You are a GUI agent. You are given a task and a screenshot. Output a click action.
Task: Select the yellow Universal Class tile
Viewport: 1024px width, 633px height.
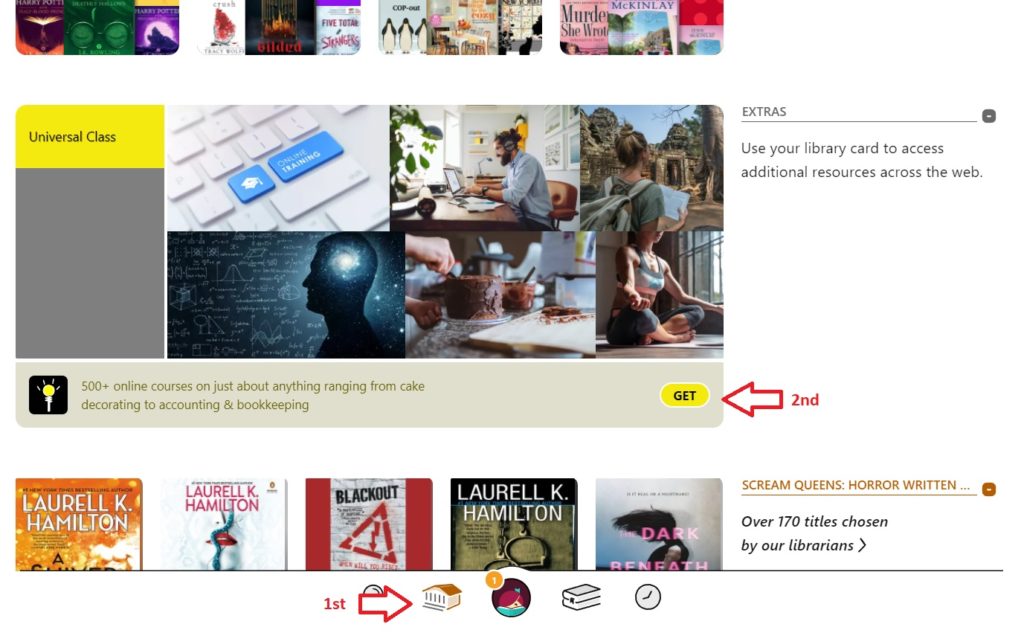click(x=90, y=137)
